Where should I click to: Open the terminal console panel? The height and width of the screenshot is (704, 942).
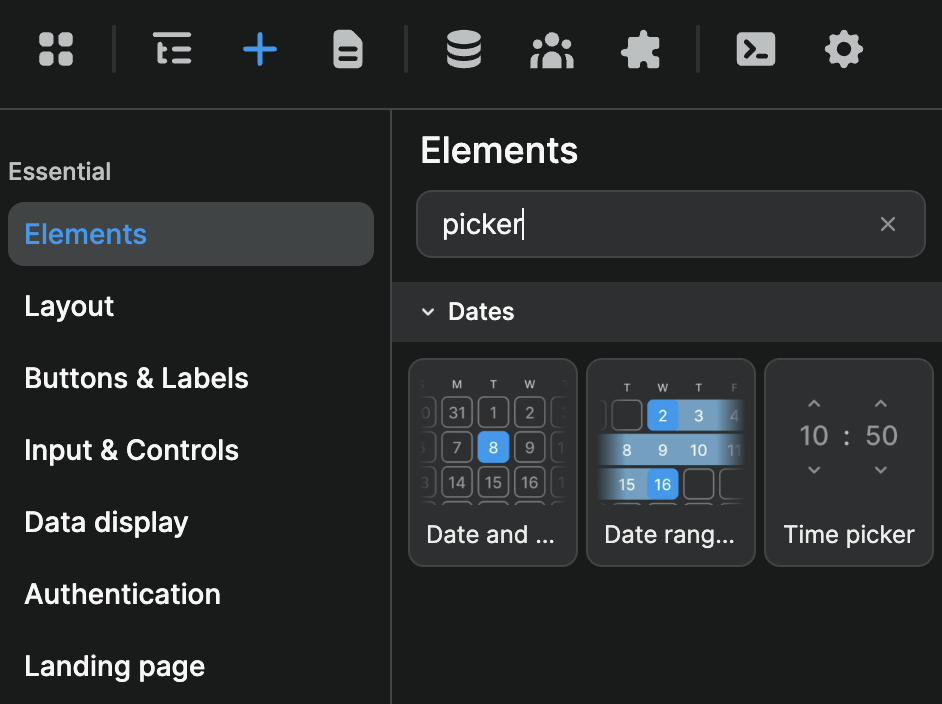(x=755, y=49)
